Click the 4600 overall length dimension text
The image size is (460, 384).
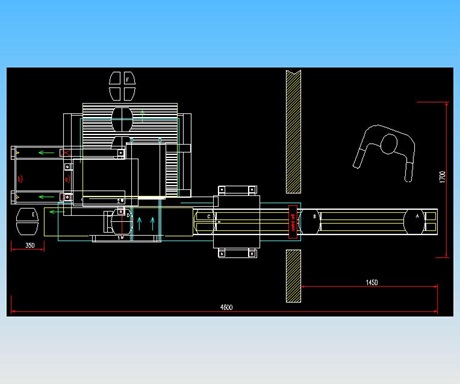[226, 307]
